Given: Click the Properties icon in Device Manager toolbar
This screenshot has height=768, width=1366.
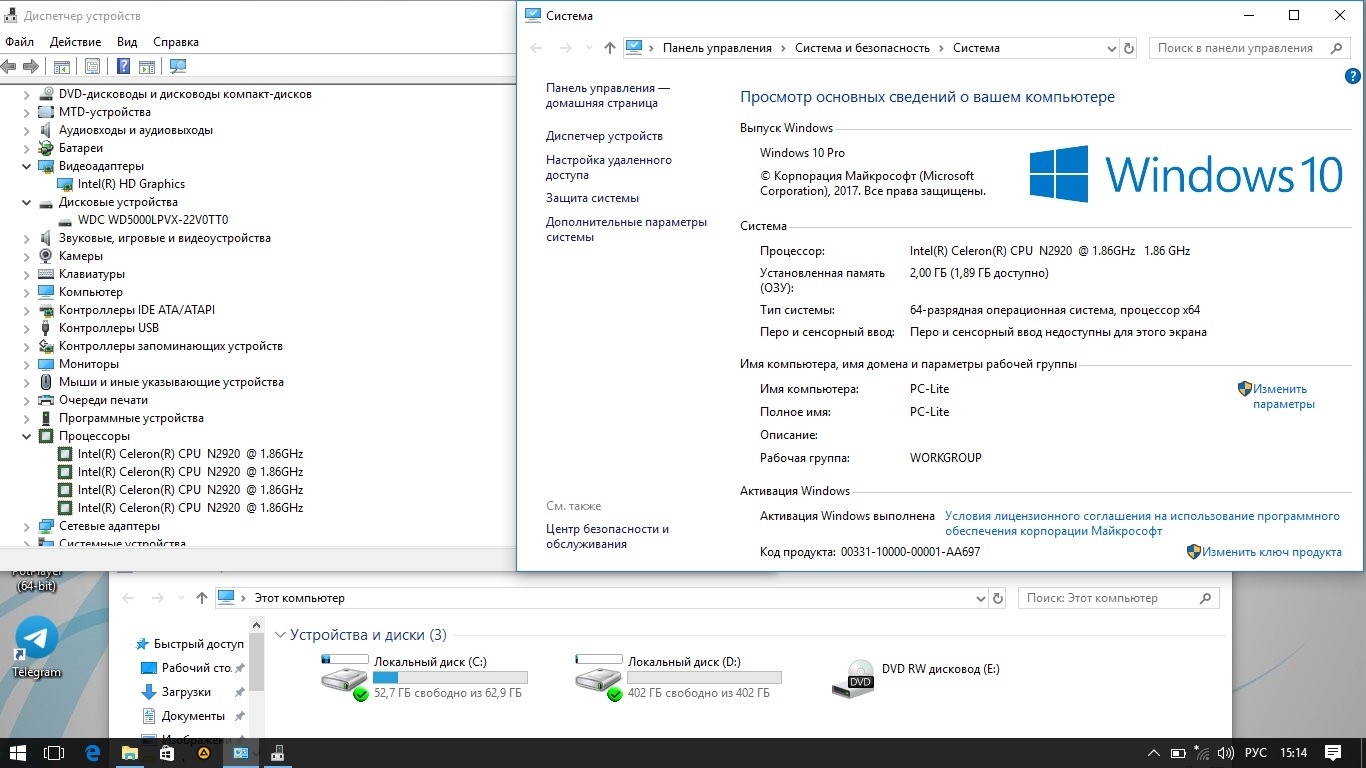Looking at the screenshot, I should 92,66.
